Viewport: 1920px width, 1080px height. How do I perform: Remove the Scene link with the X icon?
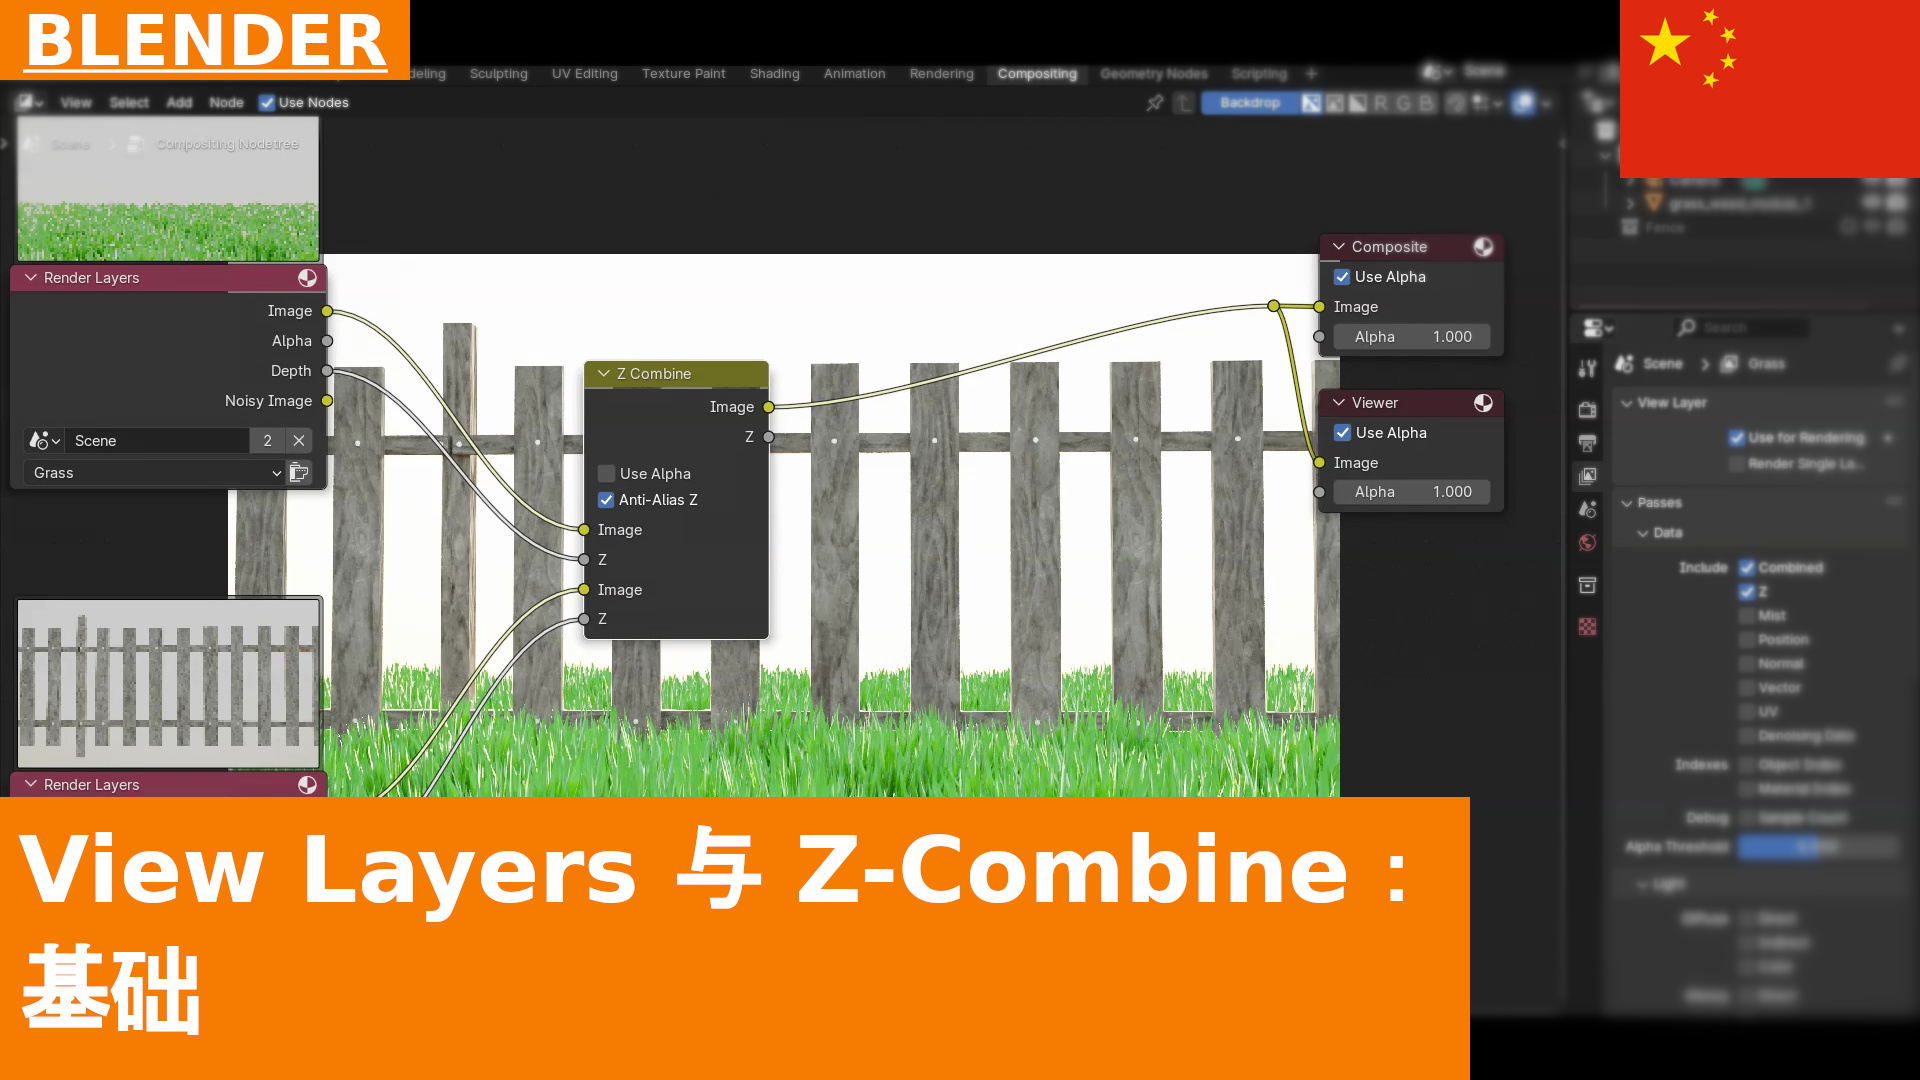click(299, 441)
